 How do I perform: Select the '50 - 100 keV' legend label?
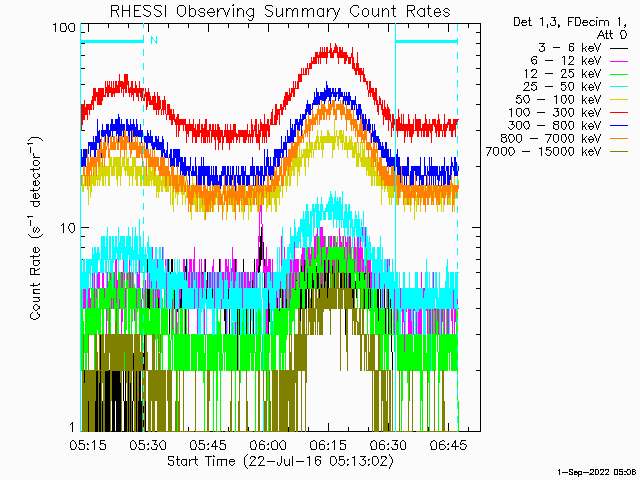click(558, 100)
